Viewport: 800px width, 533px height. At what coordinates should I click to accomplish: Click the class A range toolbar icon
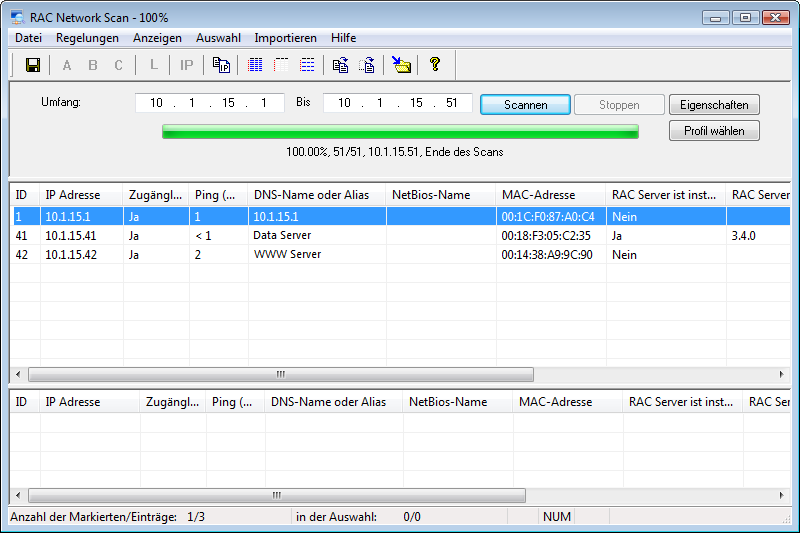tap(67, 65)
